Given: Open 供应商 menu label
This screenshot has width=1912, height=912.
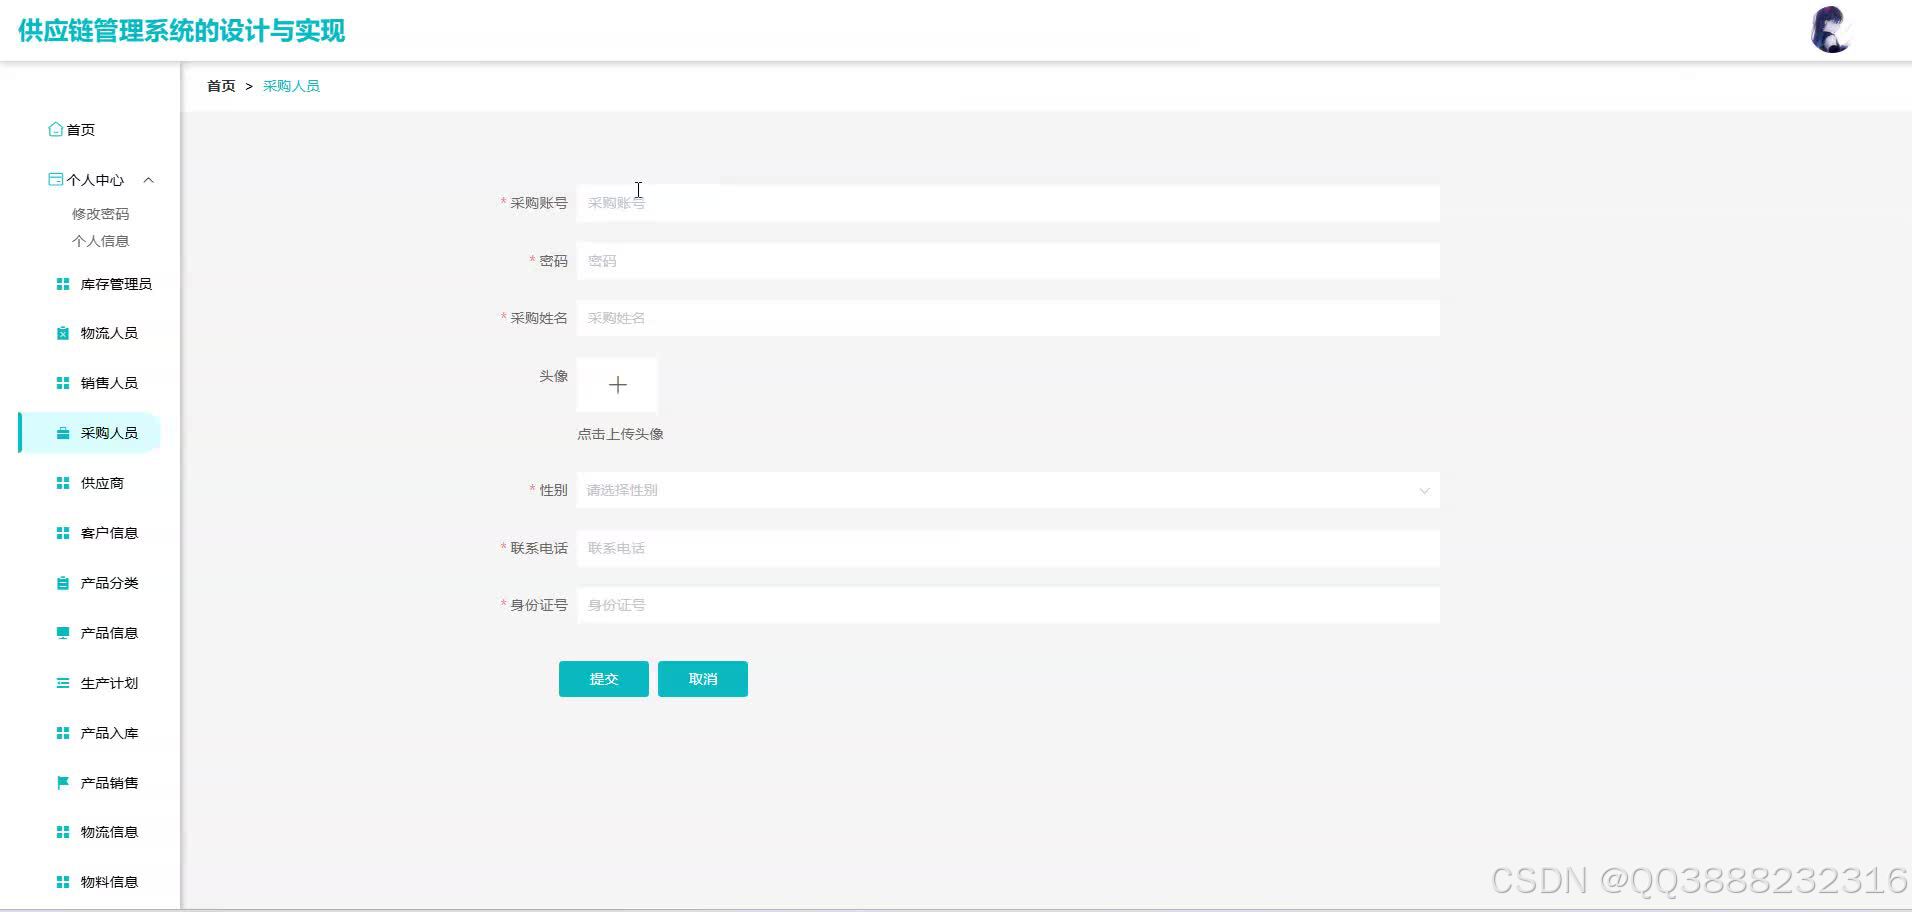Looking at the screenshot, I should pos(102,483).
